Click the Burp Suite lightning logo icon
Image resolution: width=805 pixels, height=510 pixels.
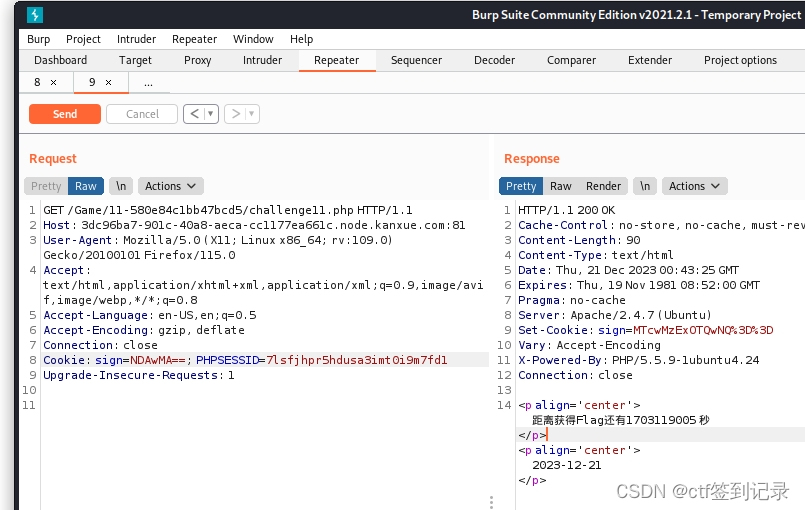click(x=35, y=15)
